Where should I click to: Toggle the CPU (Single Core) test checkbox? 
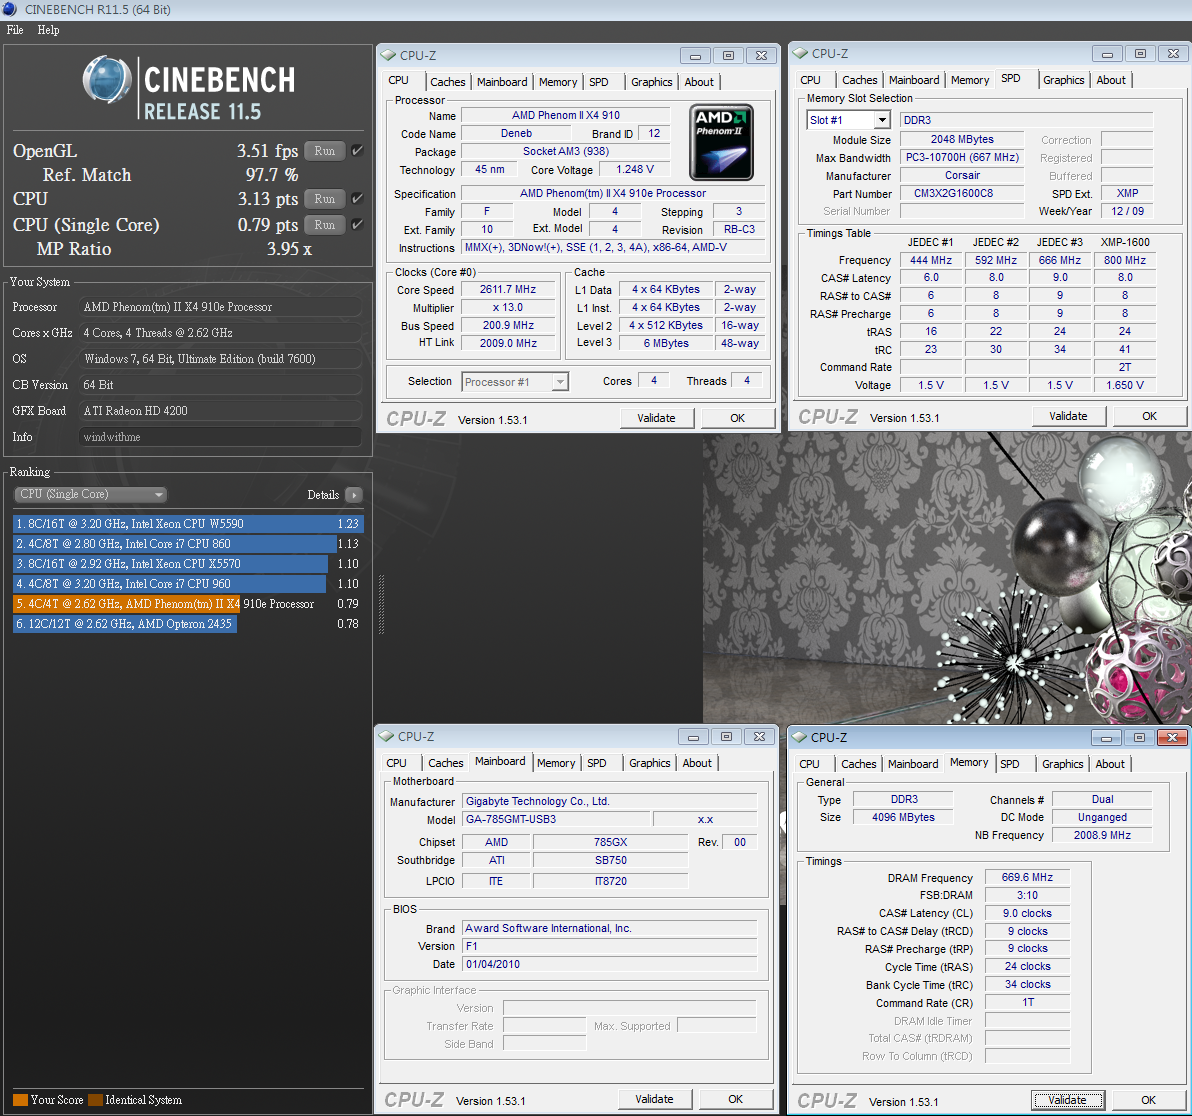(357, 224)
